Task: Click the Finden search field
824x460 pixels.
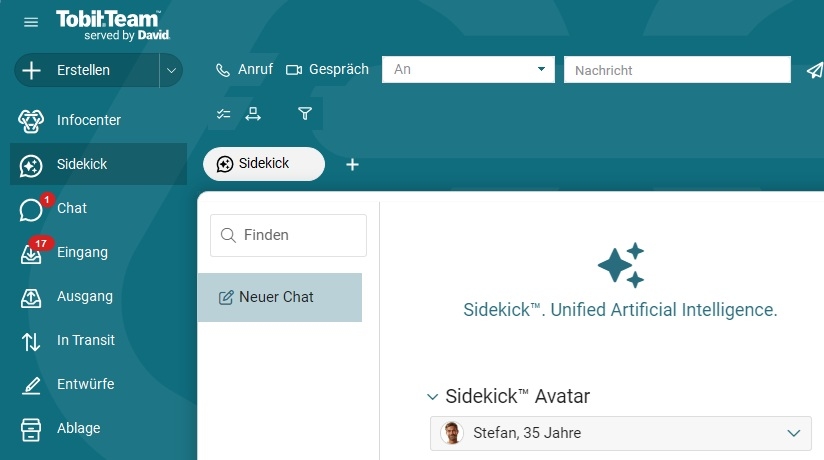Action: click(289, 235)
